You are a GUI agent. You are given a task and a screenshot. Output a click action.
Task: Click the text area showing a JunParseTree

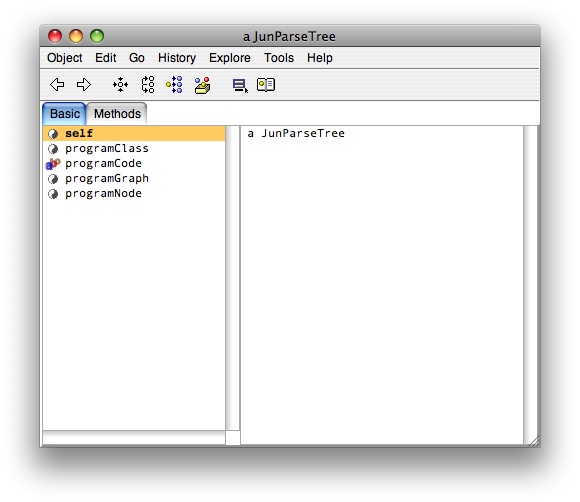point(382,285)
